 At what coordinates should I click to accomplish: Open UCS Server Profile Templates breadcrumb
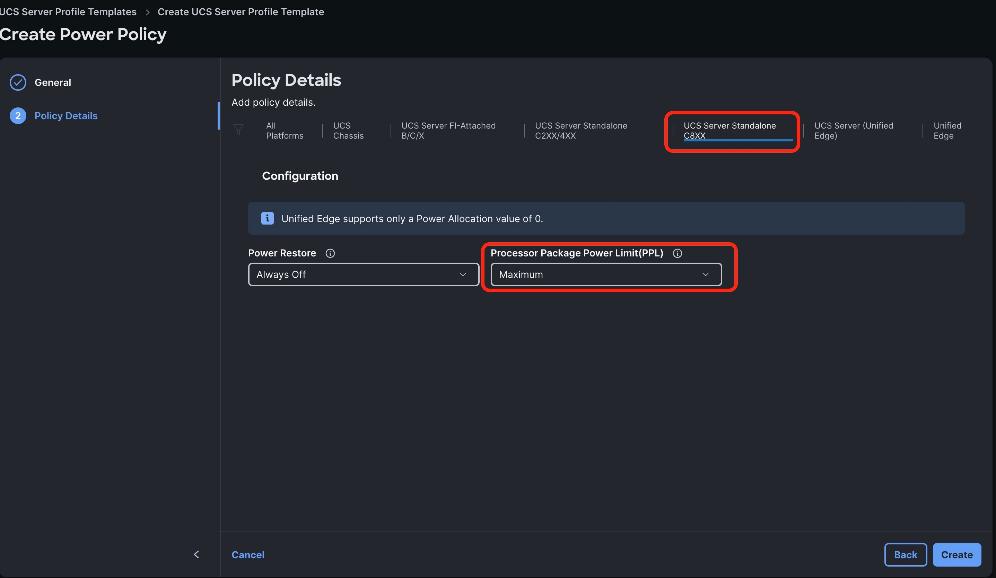pyautogui.click(x=68, y=11)
